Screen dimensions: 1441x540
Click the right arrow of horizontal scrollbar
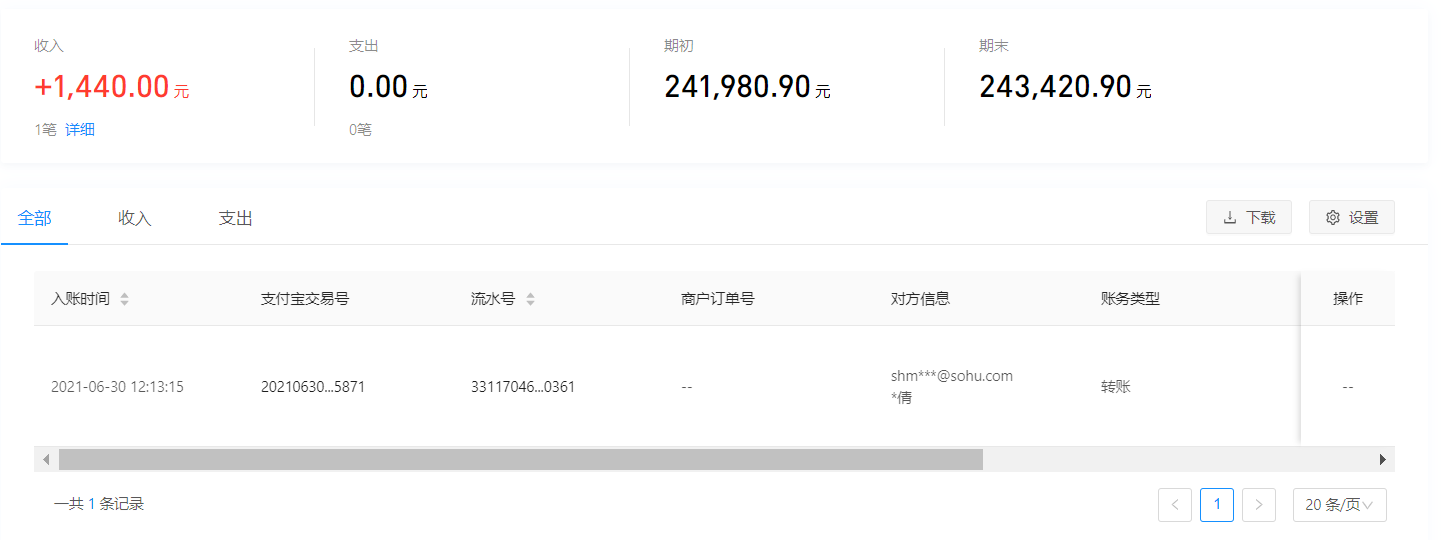tap(1383, 459)
